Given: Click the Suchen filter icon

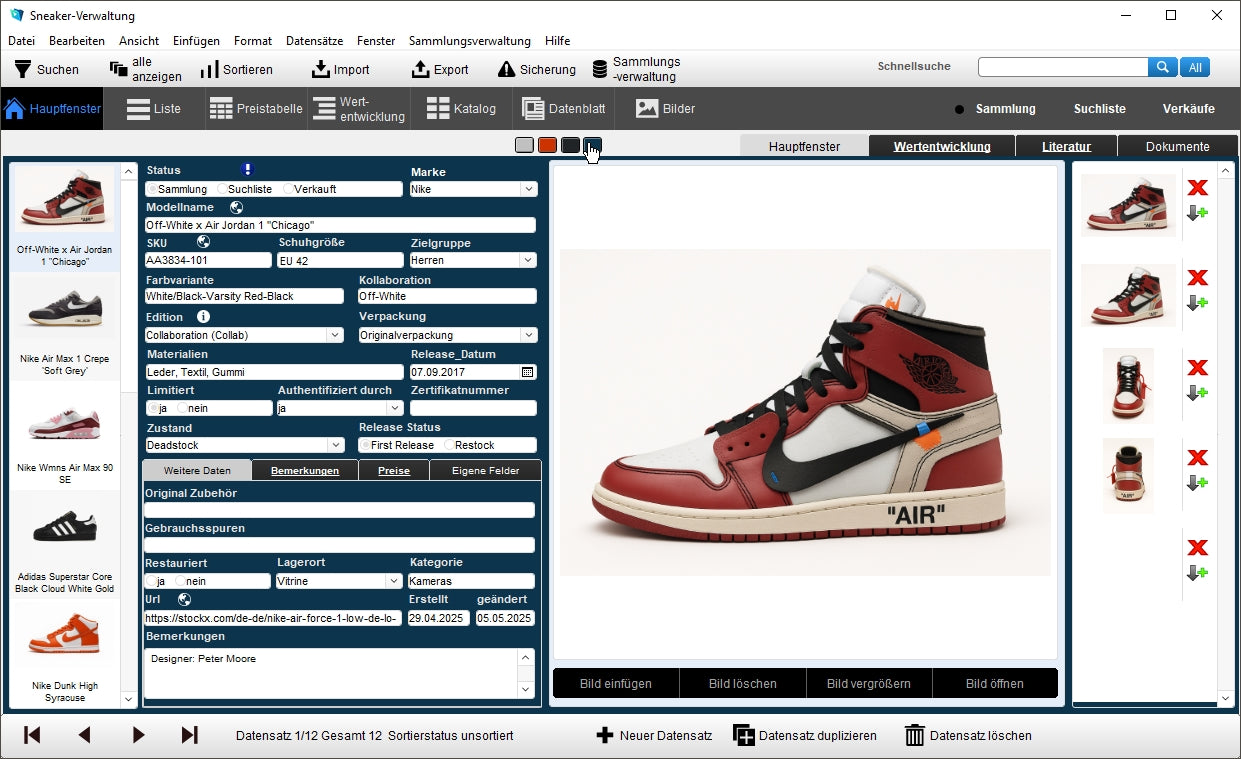Looking at the screenshot, I should pyautogui.click(x=22, y=70).
